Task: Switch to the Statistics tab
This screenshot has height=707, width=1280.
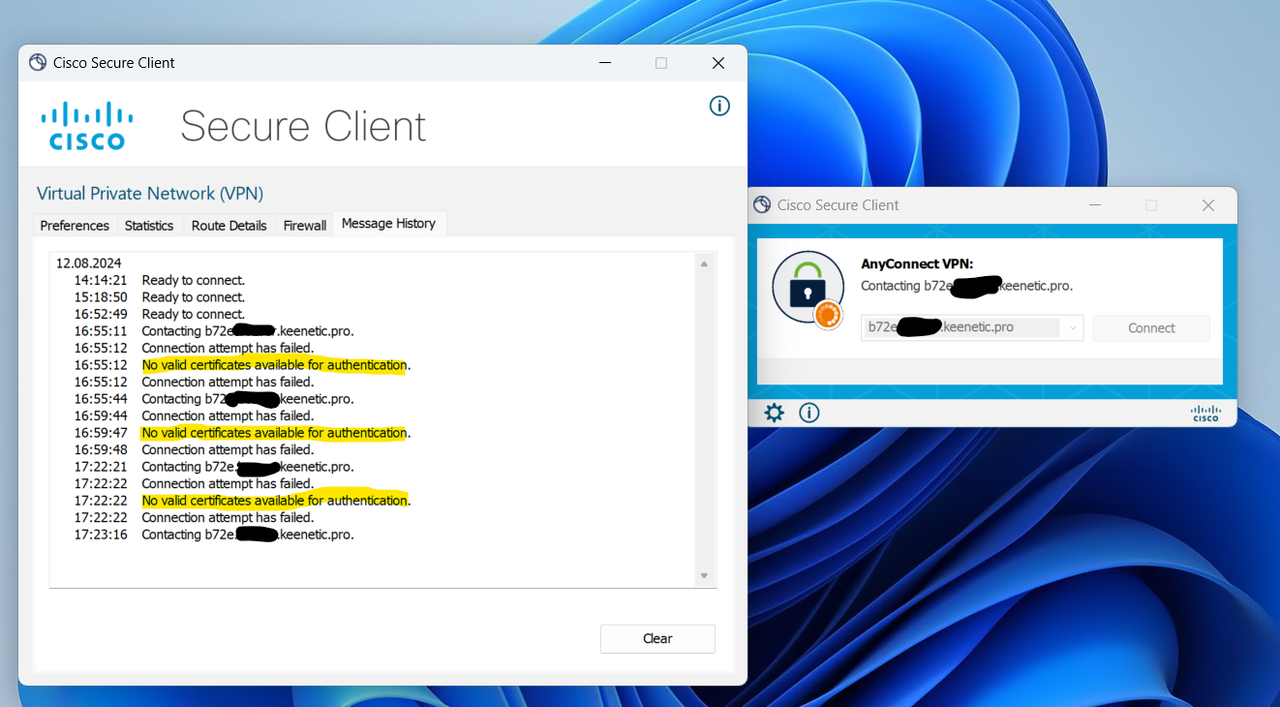Action: click(149, 225)
